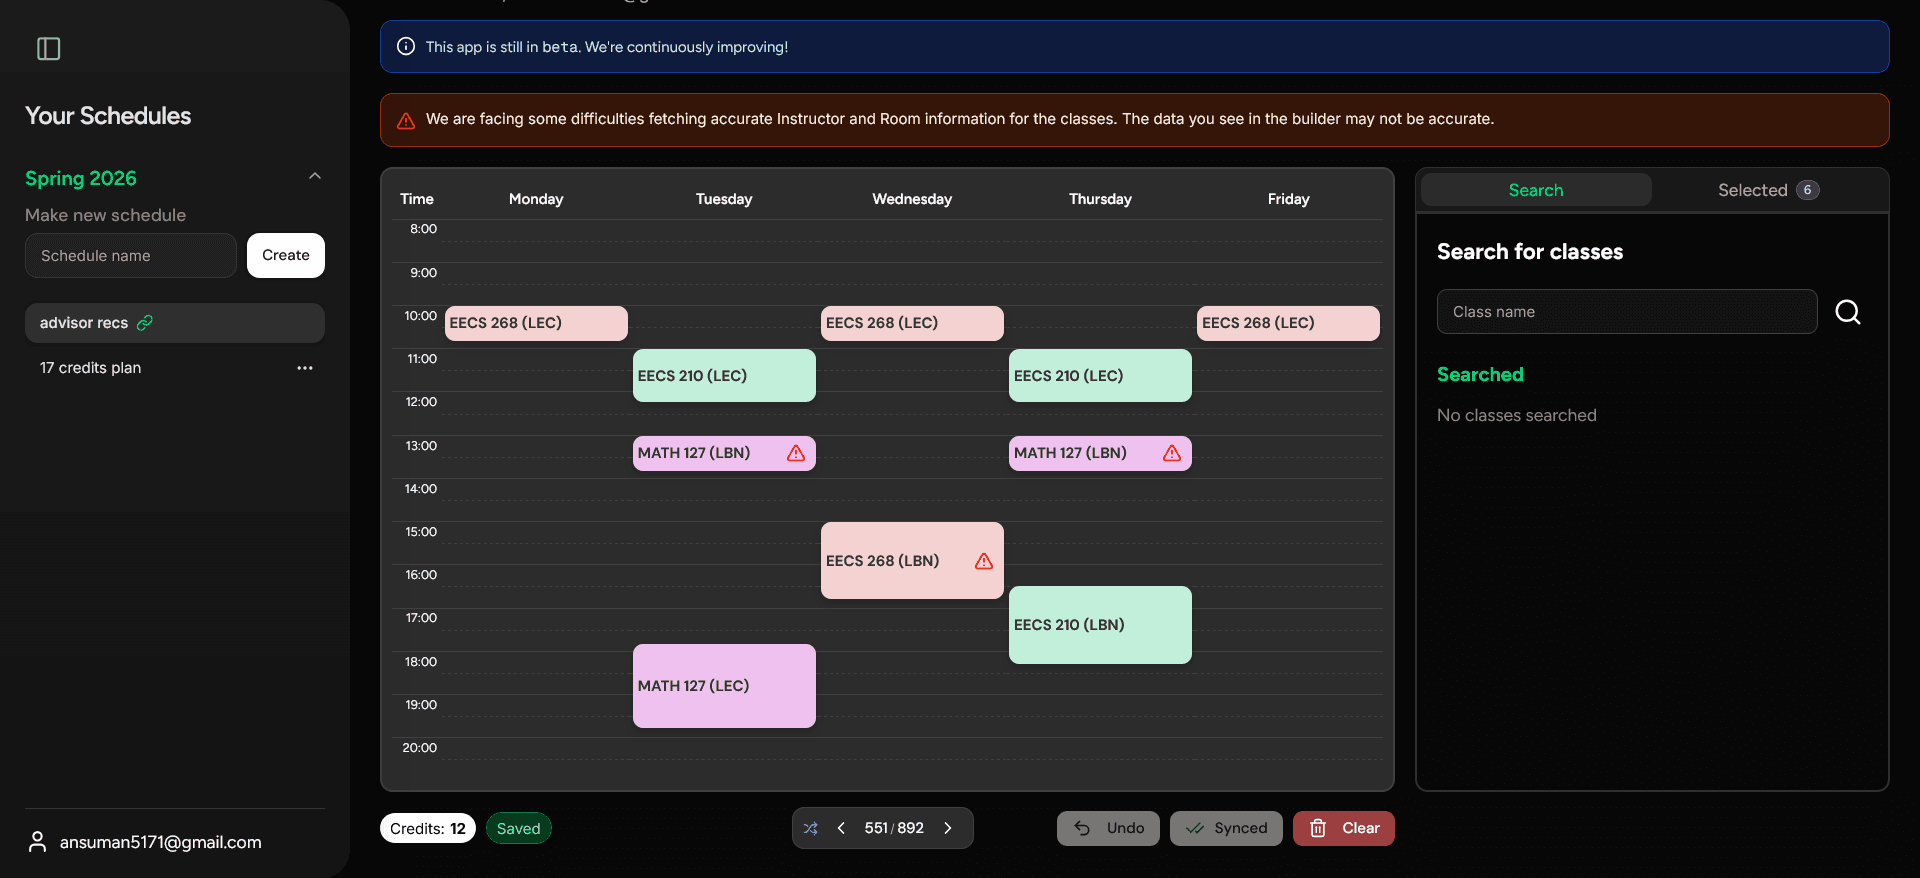Create a new schedule

[286, 255]
